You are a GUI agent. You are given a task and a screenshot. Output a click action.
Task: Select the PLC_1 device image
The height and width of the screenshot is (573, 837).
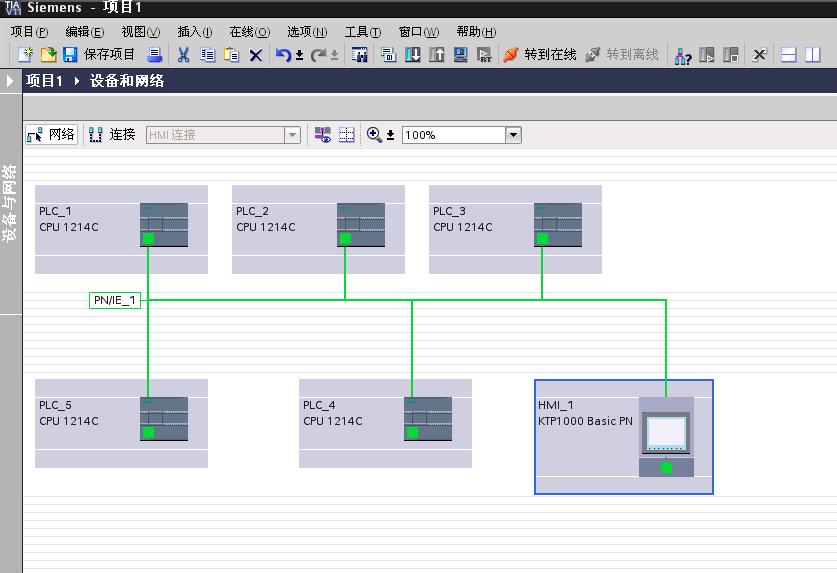pos(164,225)
